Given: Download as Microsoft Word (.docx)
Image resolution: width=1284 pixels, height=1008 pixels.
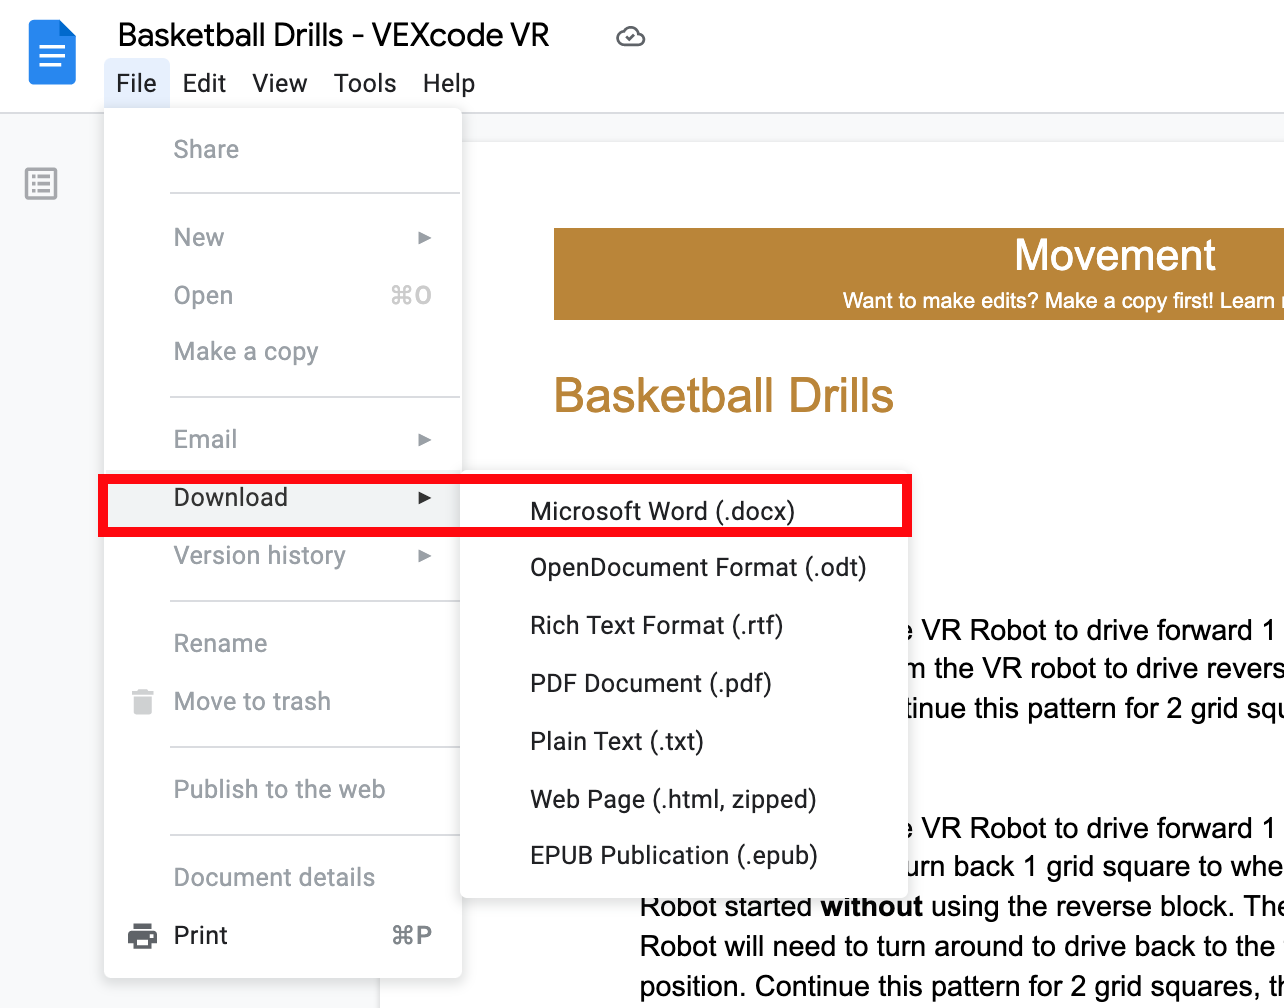Looking at the screenshot, I should click(x=662, y=510).
